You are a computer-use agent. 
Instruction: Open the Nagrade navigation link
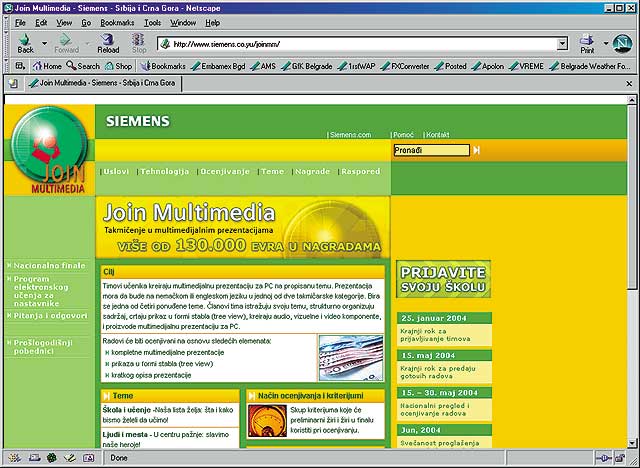point(312,171)
